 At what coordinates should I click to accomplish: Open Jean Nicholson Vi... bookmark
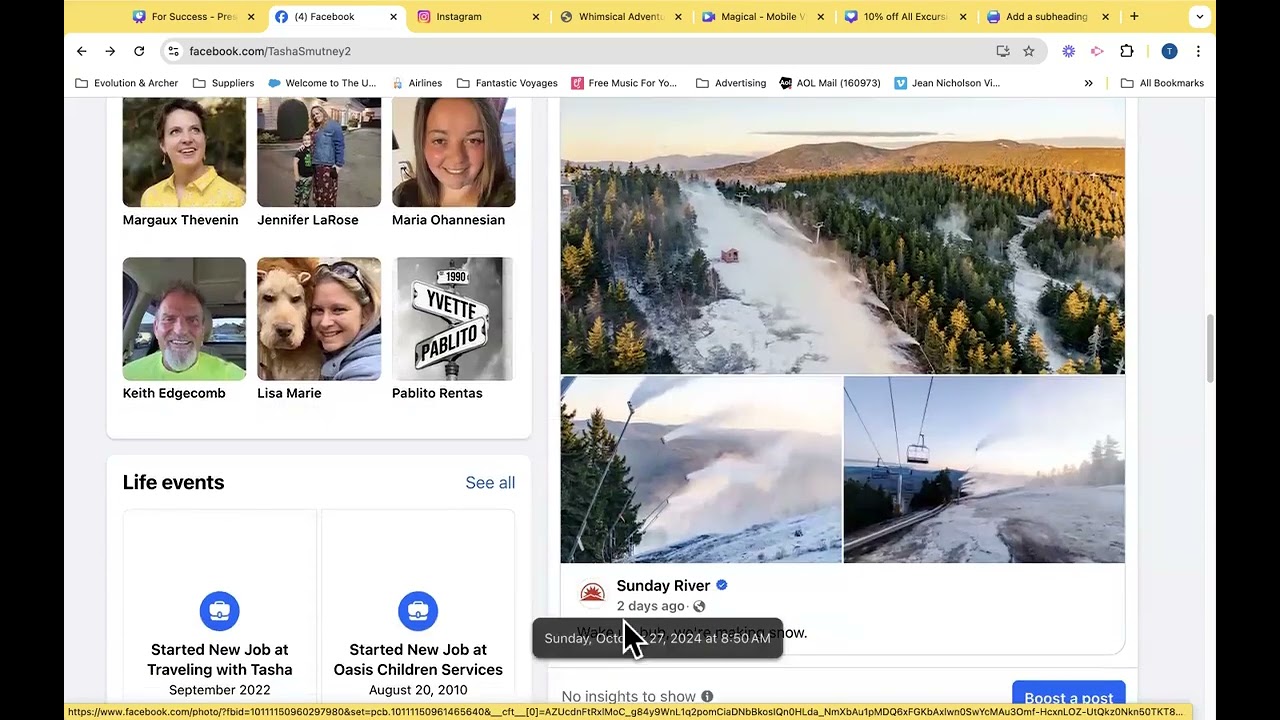coord(947,83)
